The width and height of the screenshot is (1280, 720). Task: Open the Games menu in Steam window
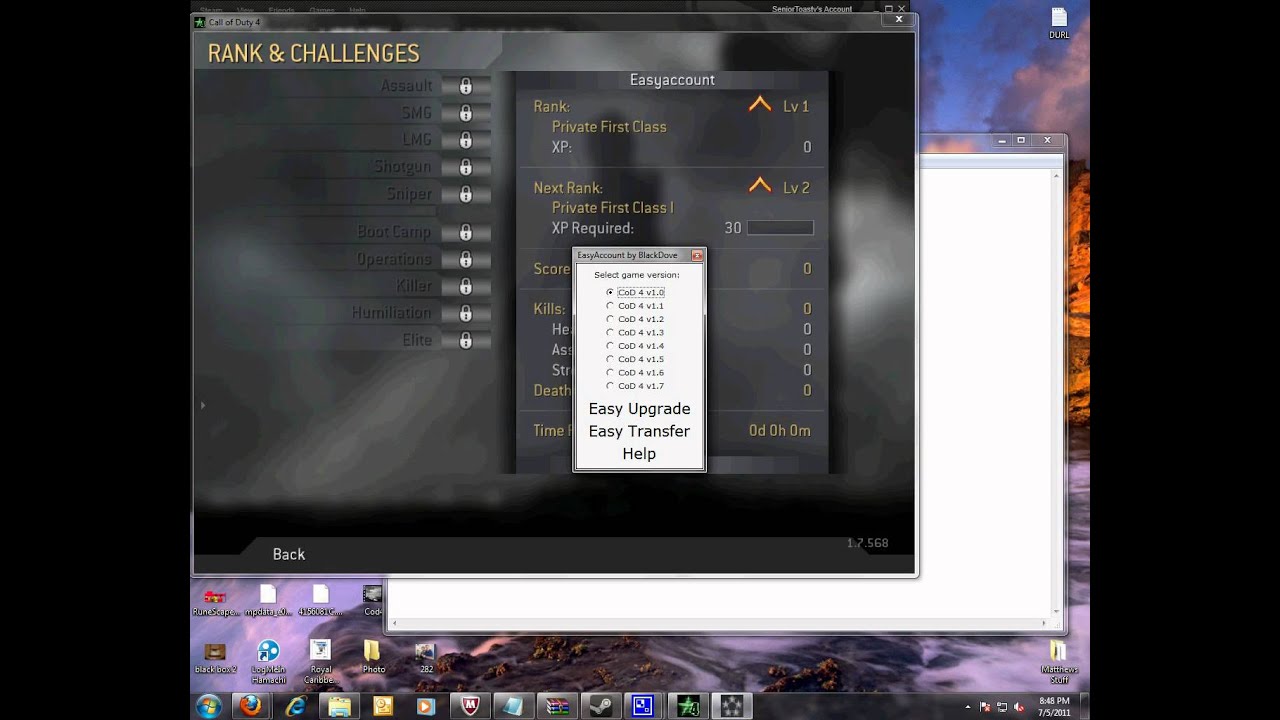322,9
